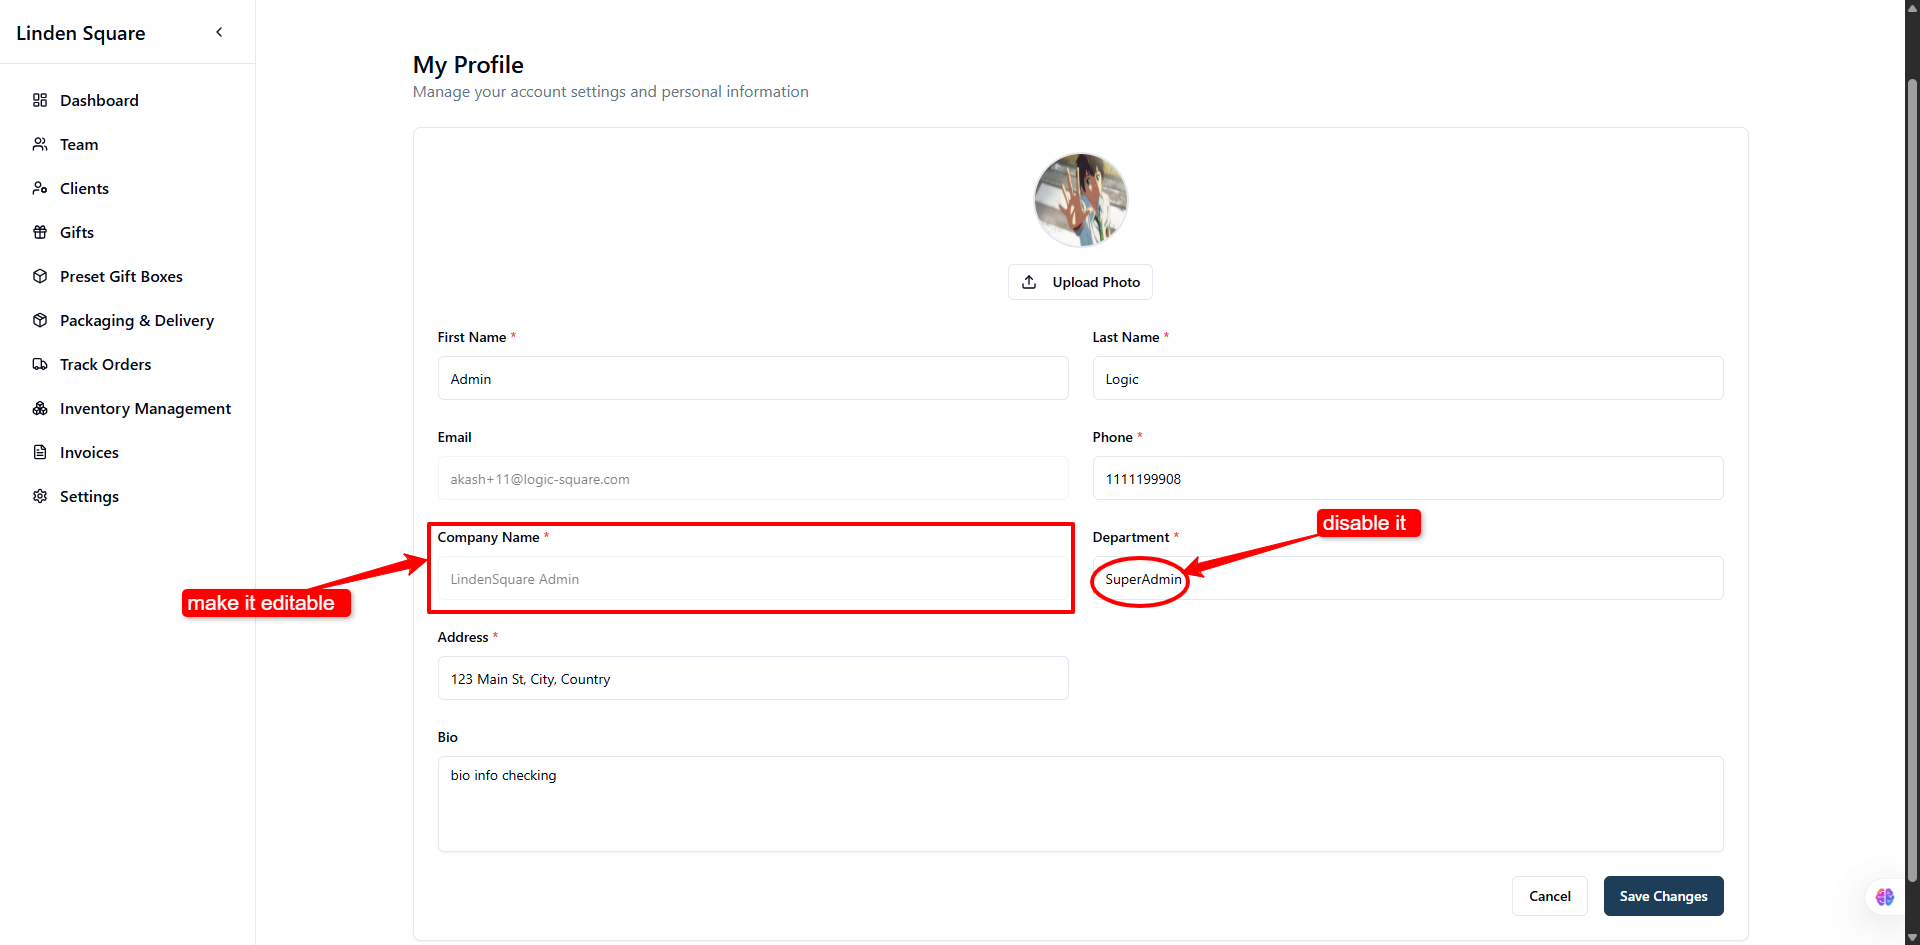
Task: Click the Dashboard grid icon
Action: point(40,100)
